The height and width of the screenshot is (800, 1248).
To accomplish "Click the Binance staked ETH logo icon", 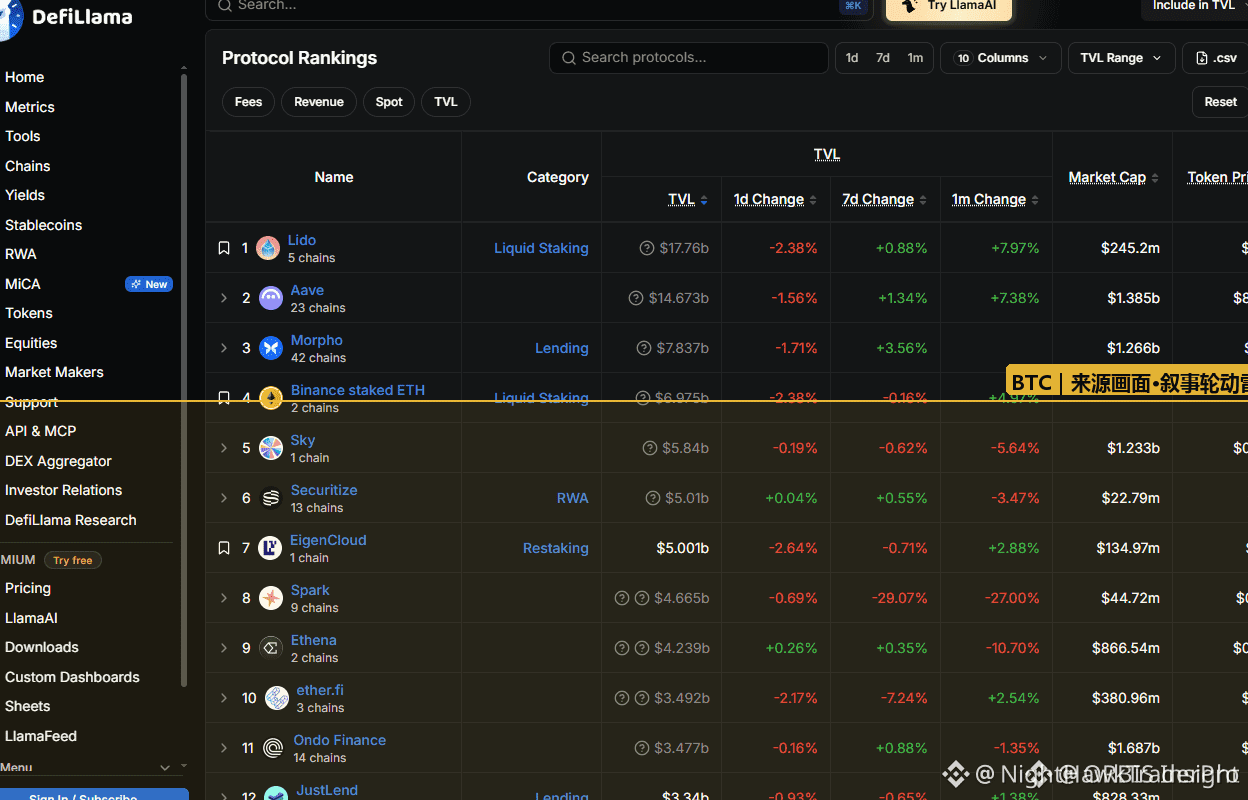I will pos(271,398).
